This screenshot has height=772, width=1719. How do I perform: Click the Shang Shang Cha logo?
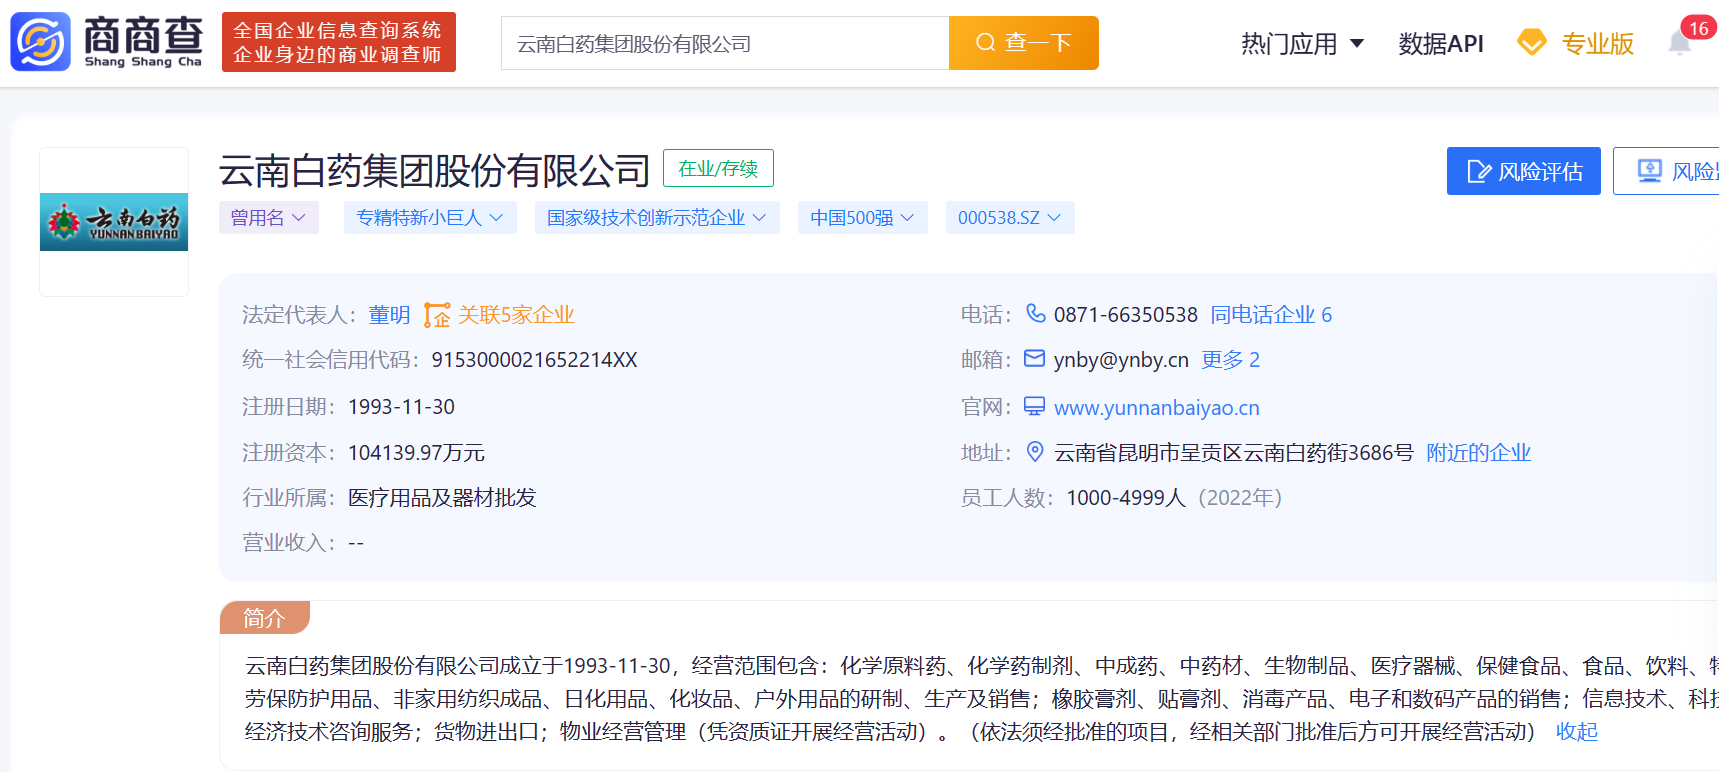point(106,42)
